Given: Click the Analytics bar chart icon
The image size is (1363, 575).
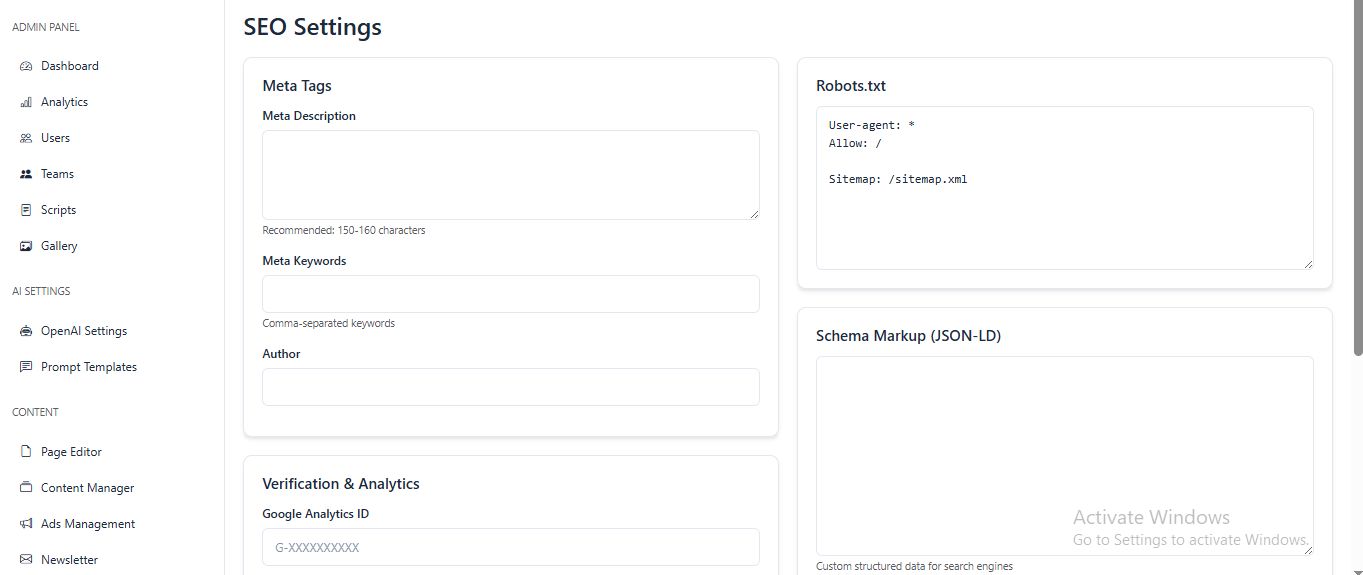Looking at the screenshot, I should tap(26, 102).
